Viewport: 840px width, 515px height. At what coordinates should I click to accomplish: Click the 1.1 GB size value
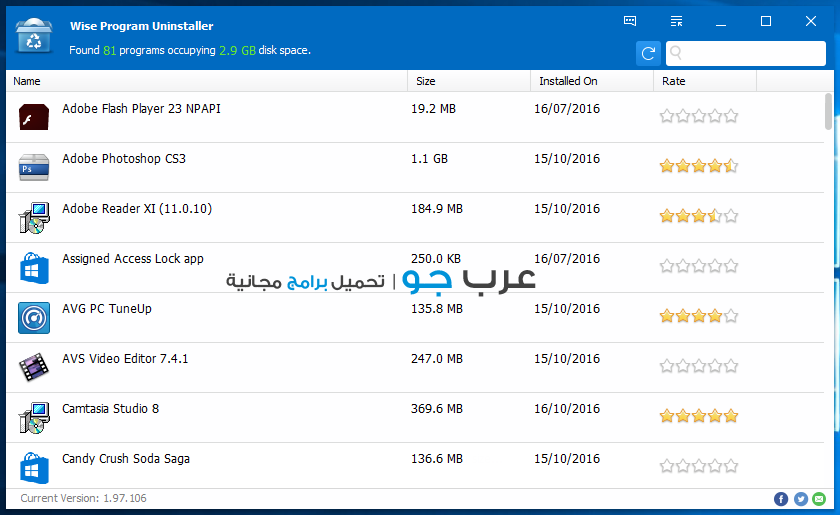coord(429,159)
